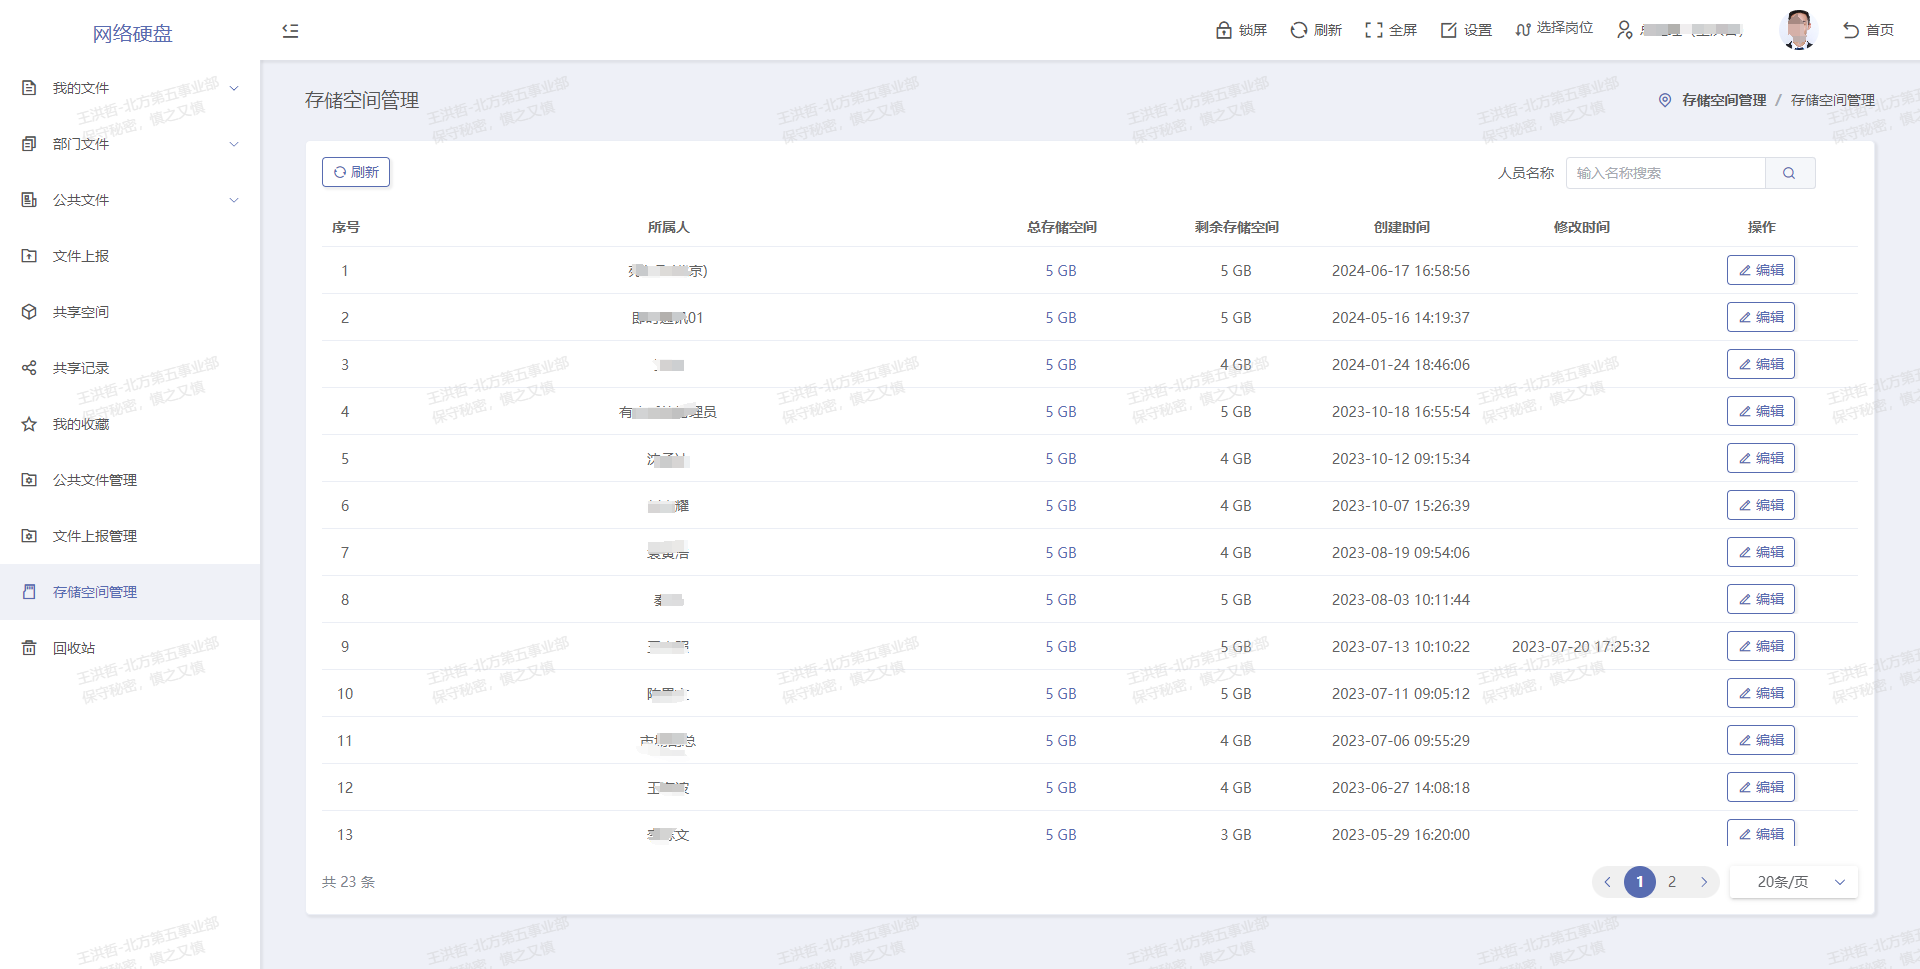
Task: Click the 回收站 trash icon
Action: pos(29,648)
